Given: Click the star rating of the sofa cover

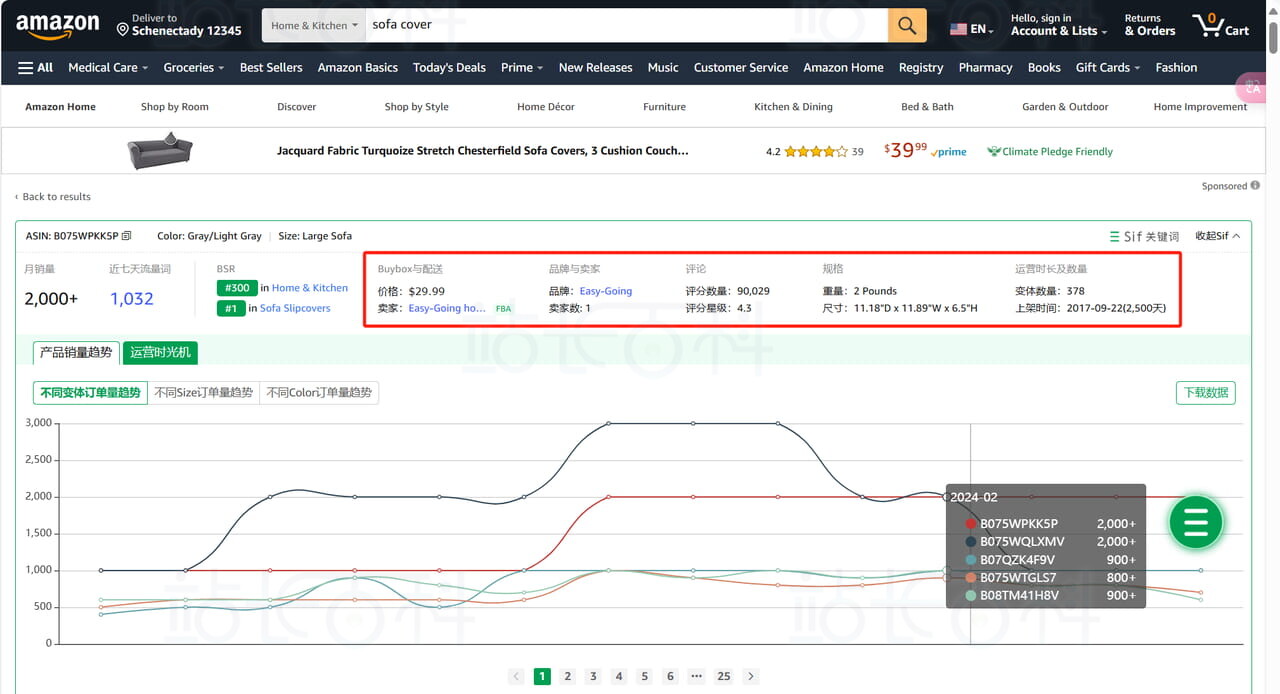Looking at the screenshot, I should pyautogui.click(x=816, y=152).
